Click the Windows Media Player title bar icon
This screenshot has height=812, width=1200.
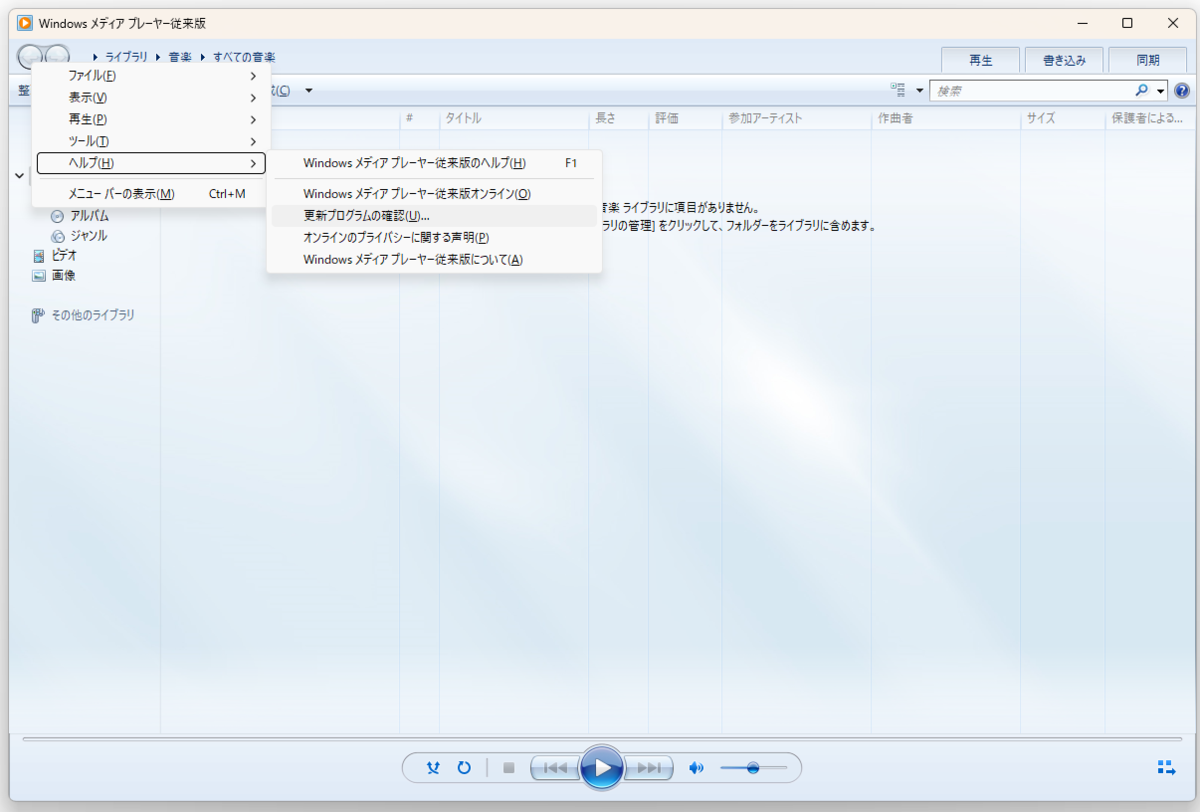25,23
